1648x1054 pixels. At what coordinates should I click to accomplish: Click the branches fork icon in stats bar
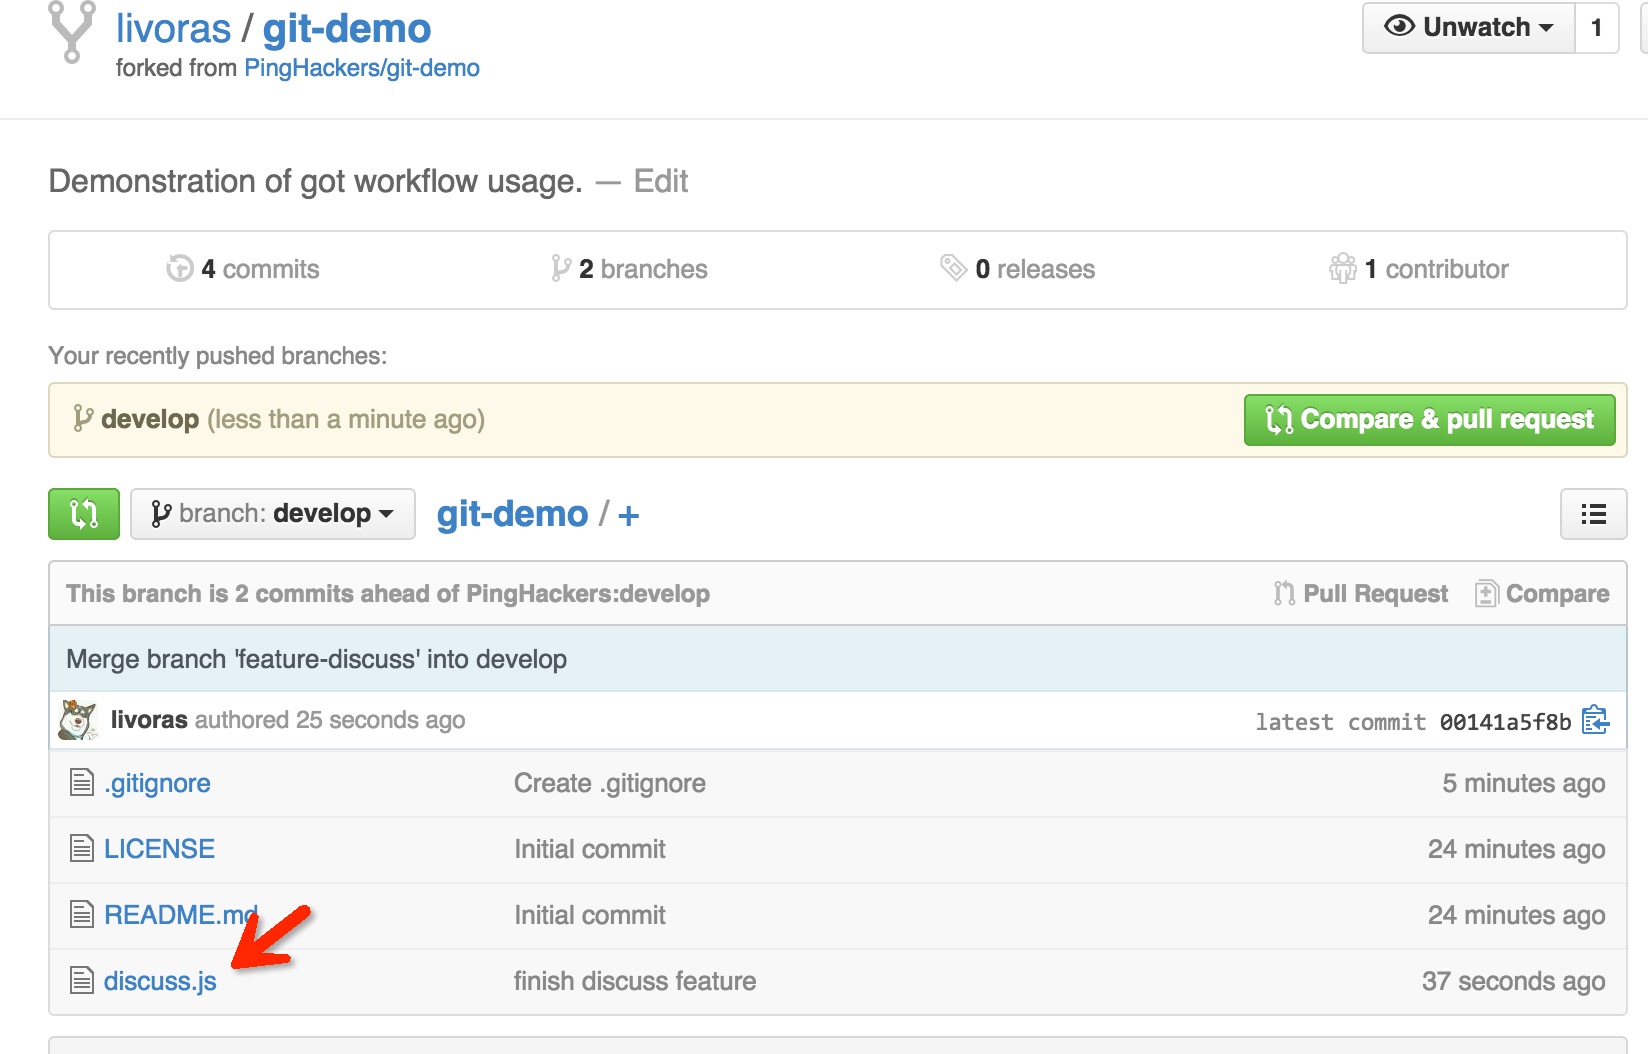click(561, 268)
